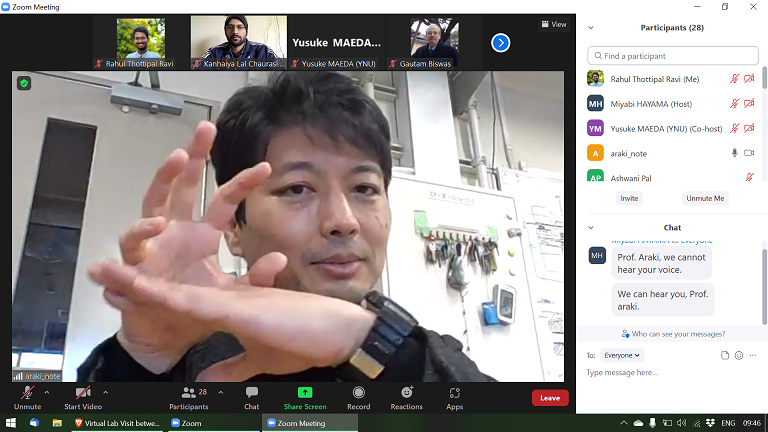
Task: Switch to Virtual Lab Visit taskbar window
Action: [x=116, y=423]
